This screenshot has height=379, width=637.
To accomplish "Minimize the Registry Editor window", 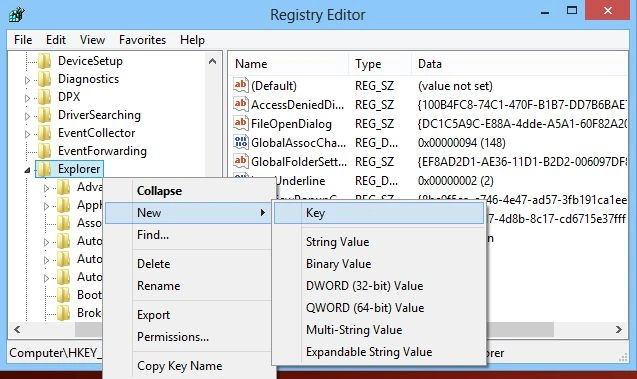I will [545, 12].
